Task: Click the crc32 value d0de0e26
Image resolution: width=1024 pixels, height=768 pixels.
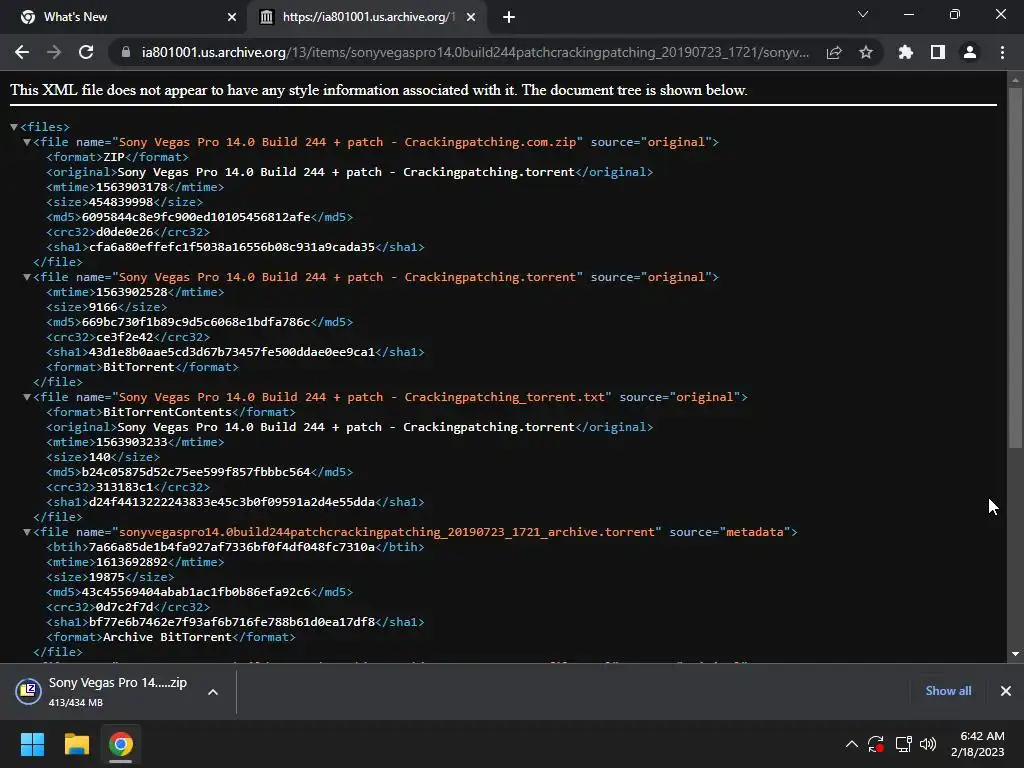Action: (x=125, y=232)
